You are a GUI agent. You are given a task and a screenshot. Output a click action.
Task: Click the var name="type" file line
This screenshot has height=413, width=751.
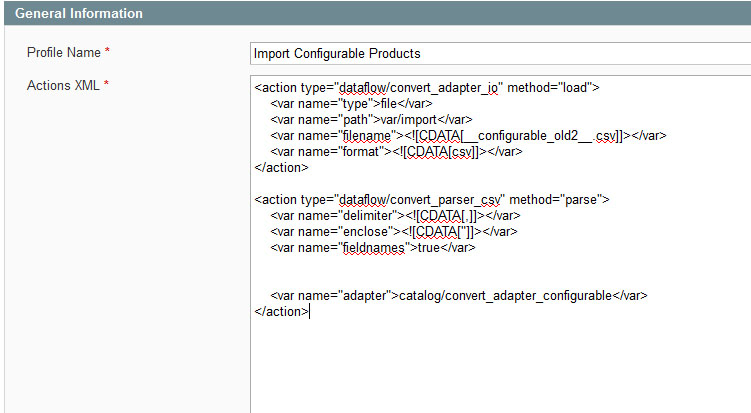(x=351, y=103)
